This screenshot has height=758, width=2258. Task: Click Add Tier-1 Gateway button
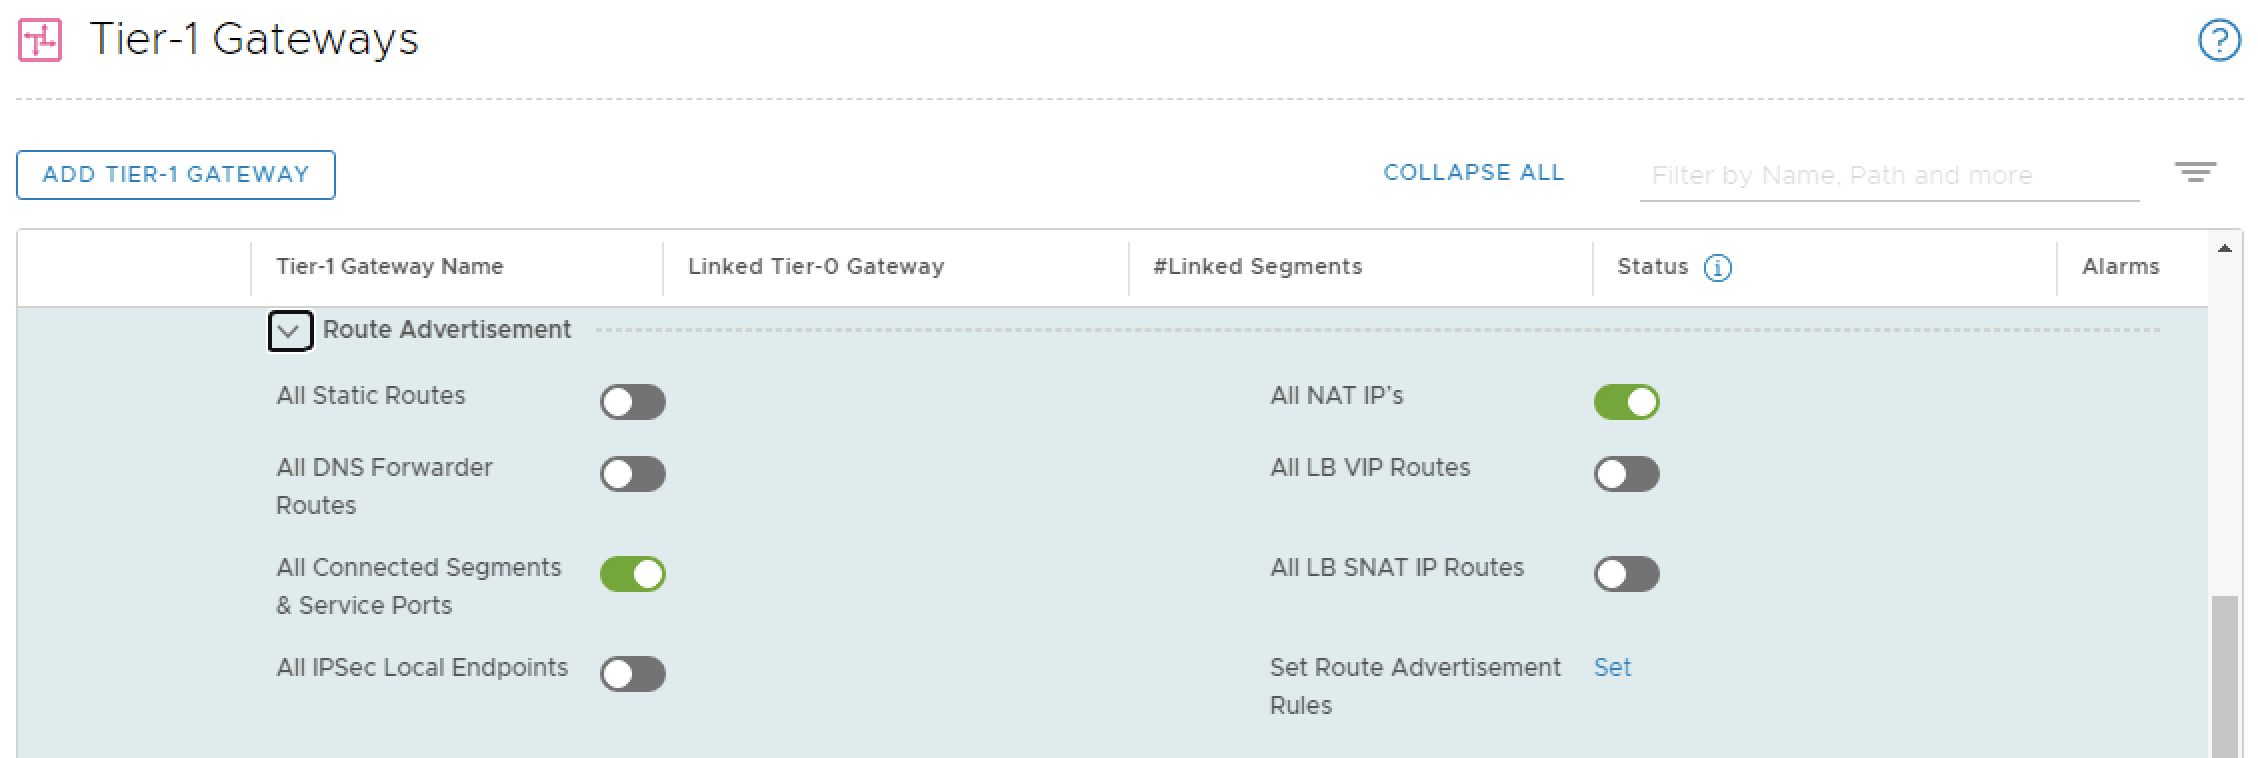[x=176, y=175]
